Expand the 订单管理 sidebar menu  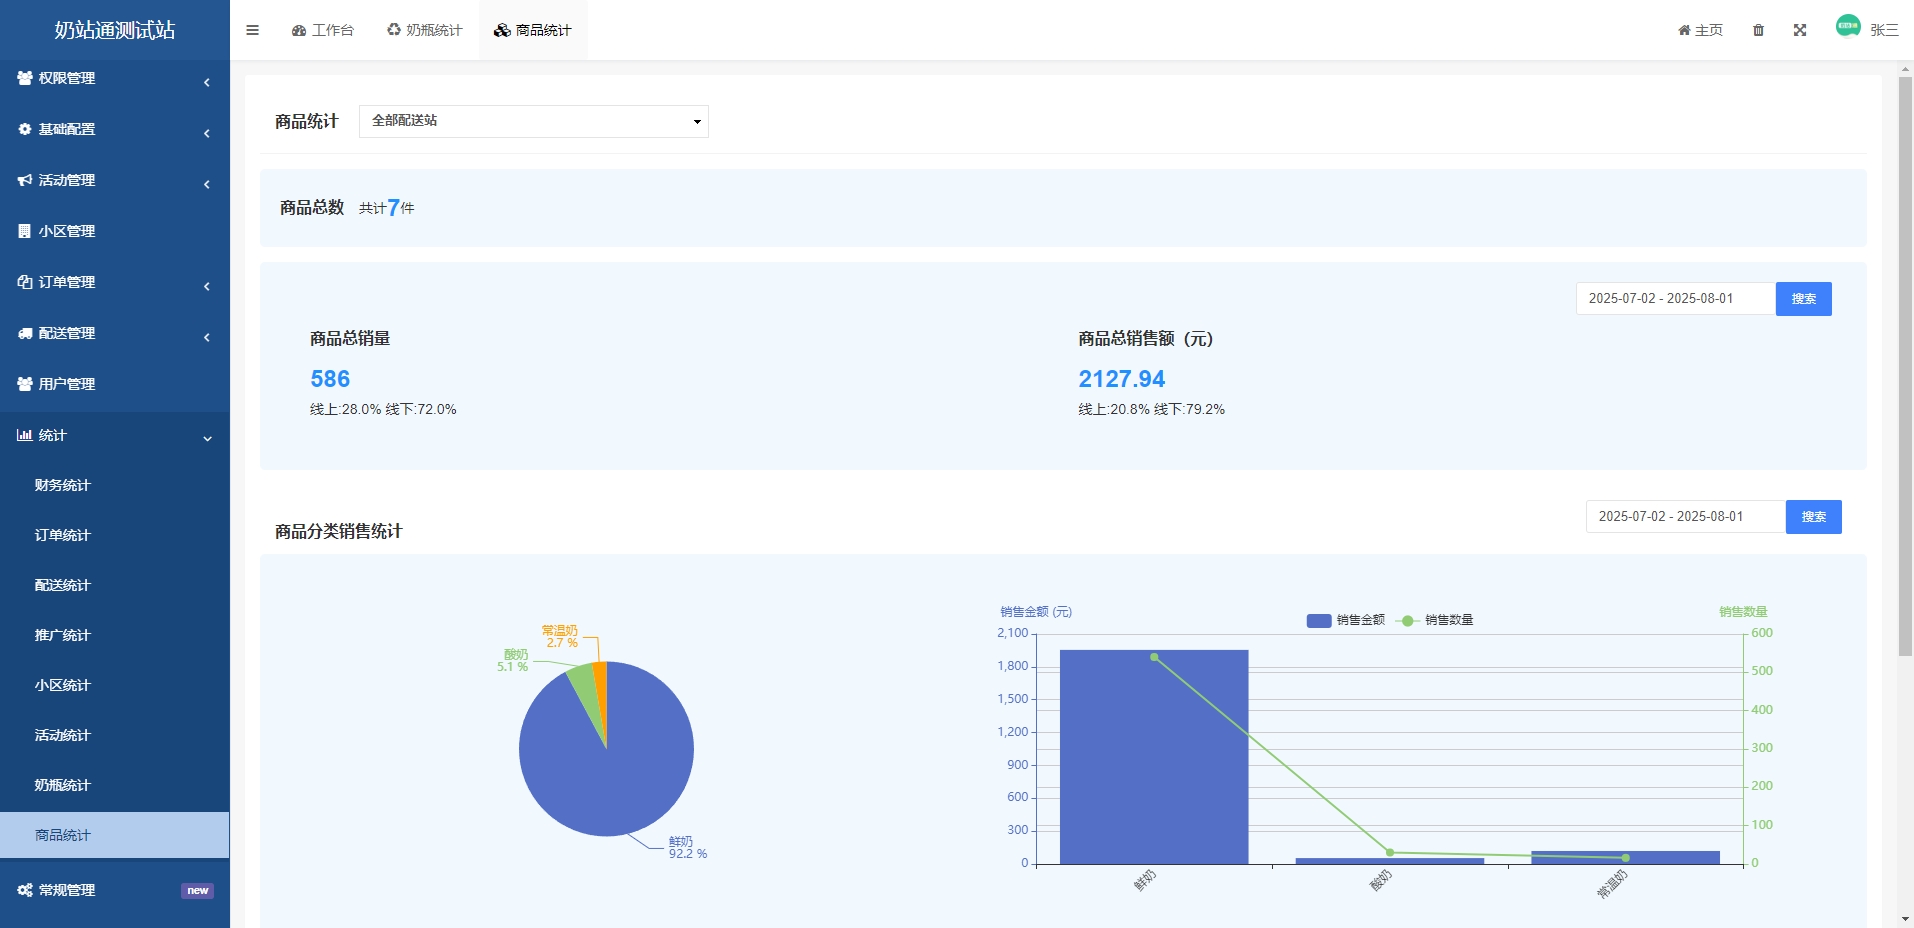(x=114, y=282)
